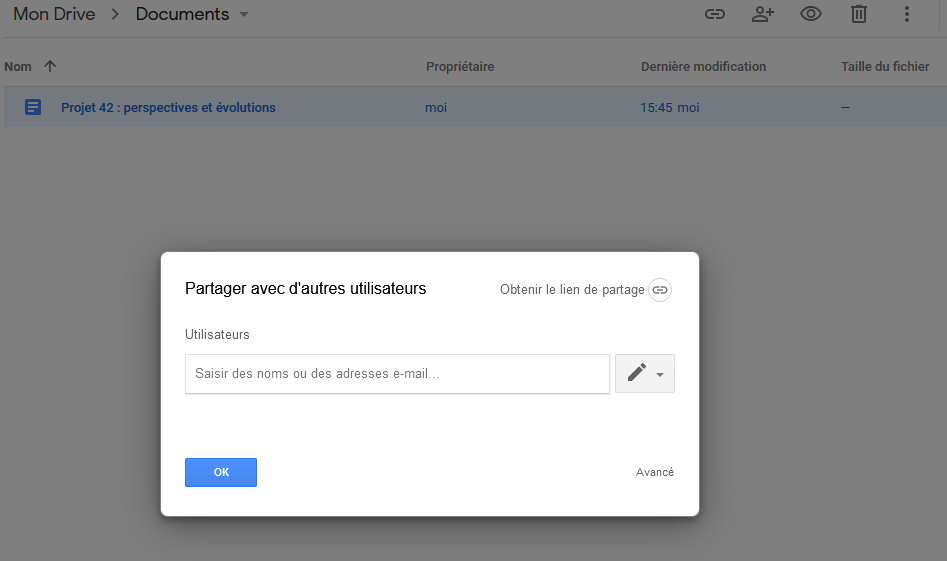This screenshot has width=947, height=561.
Task: Open Avancé sharing settings
Action: coord(655,472)
